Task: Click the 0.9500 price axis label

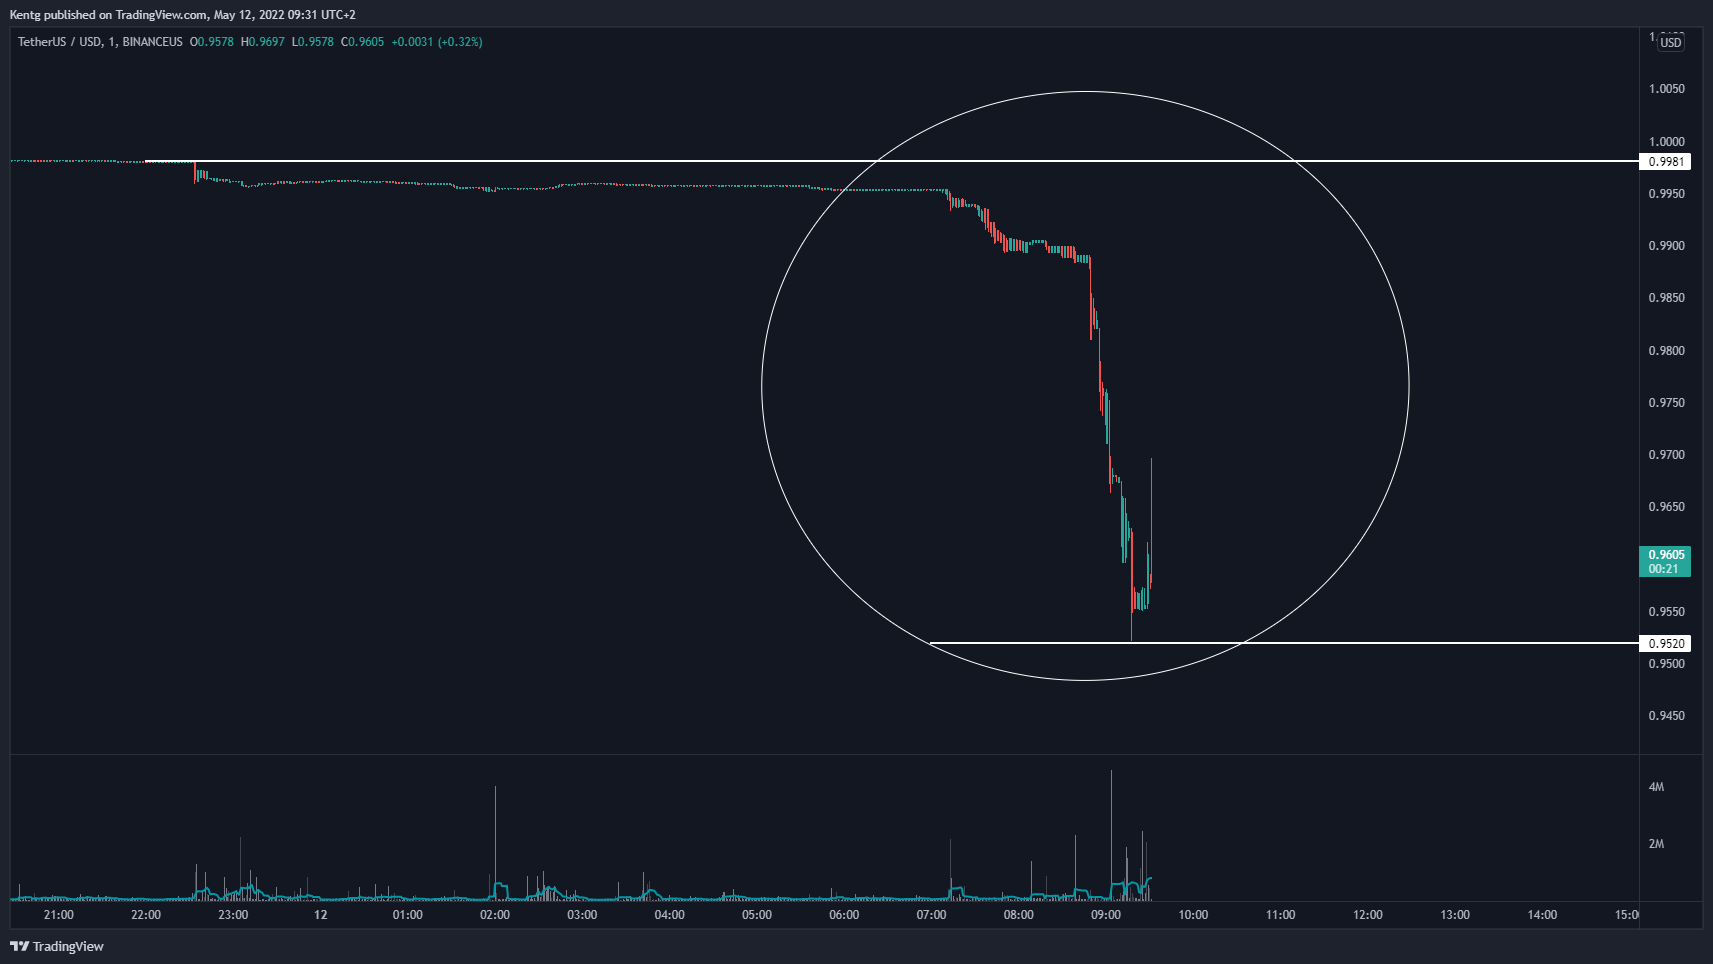Action: pyautogui.click(x=1667, y=664)
